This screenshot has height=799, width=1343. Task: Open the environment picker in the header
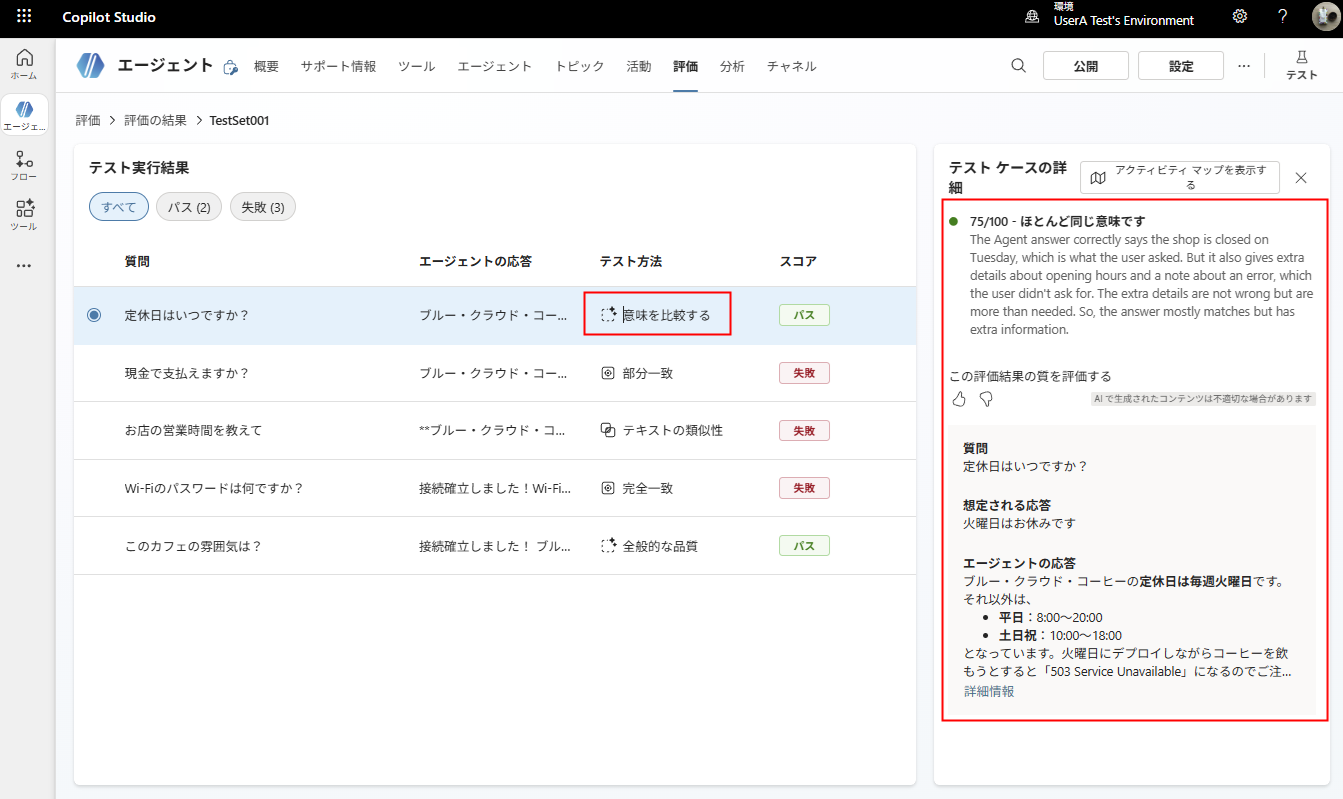(x=1110, y=17)
